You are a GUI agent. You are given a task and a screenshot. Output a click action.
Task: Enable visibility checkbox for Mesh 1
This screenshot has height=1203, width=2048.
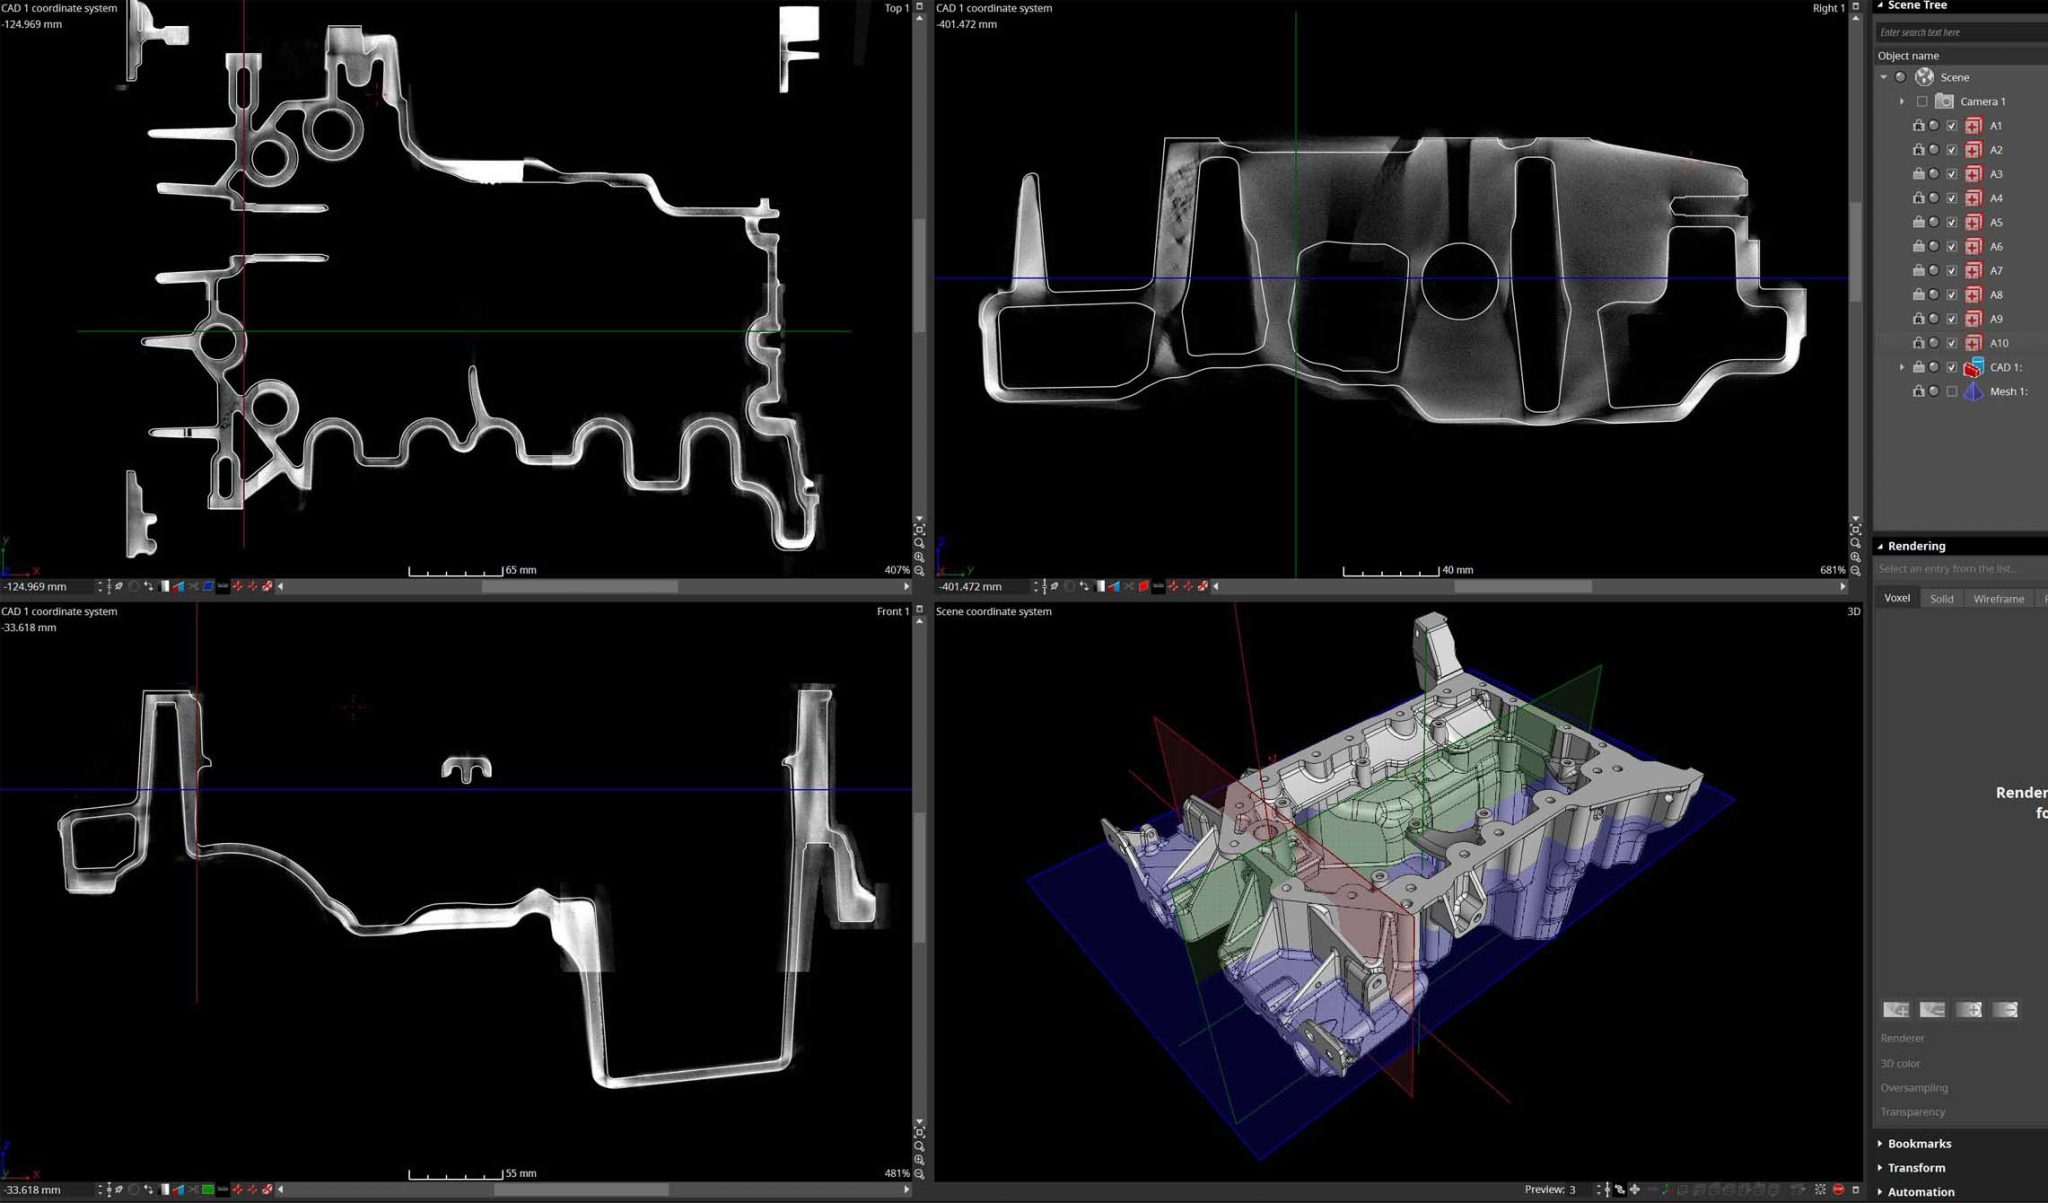click(x=1951, y=391)
